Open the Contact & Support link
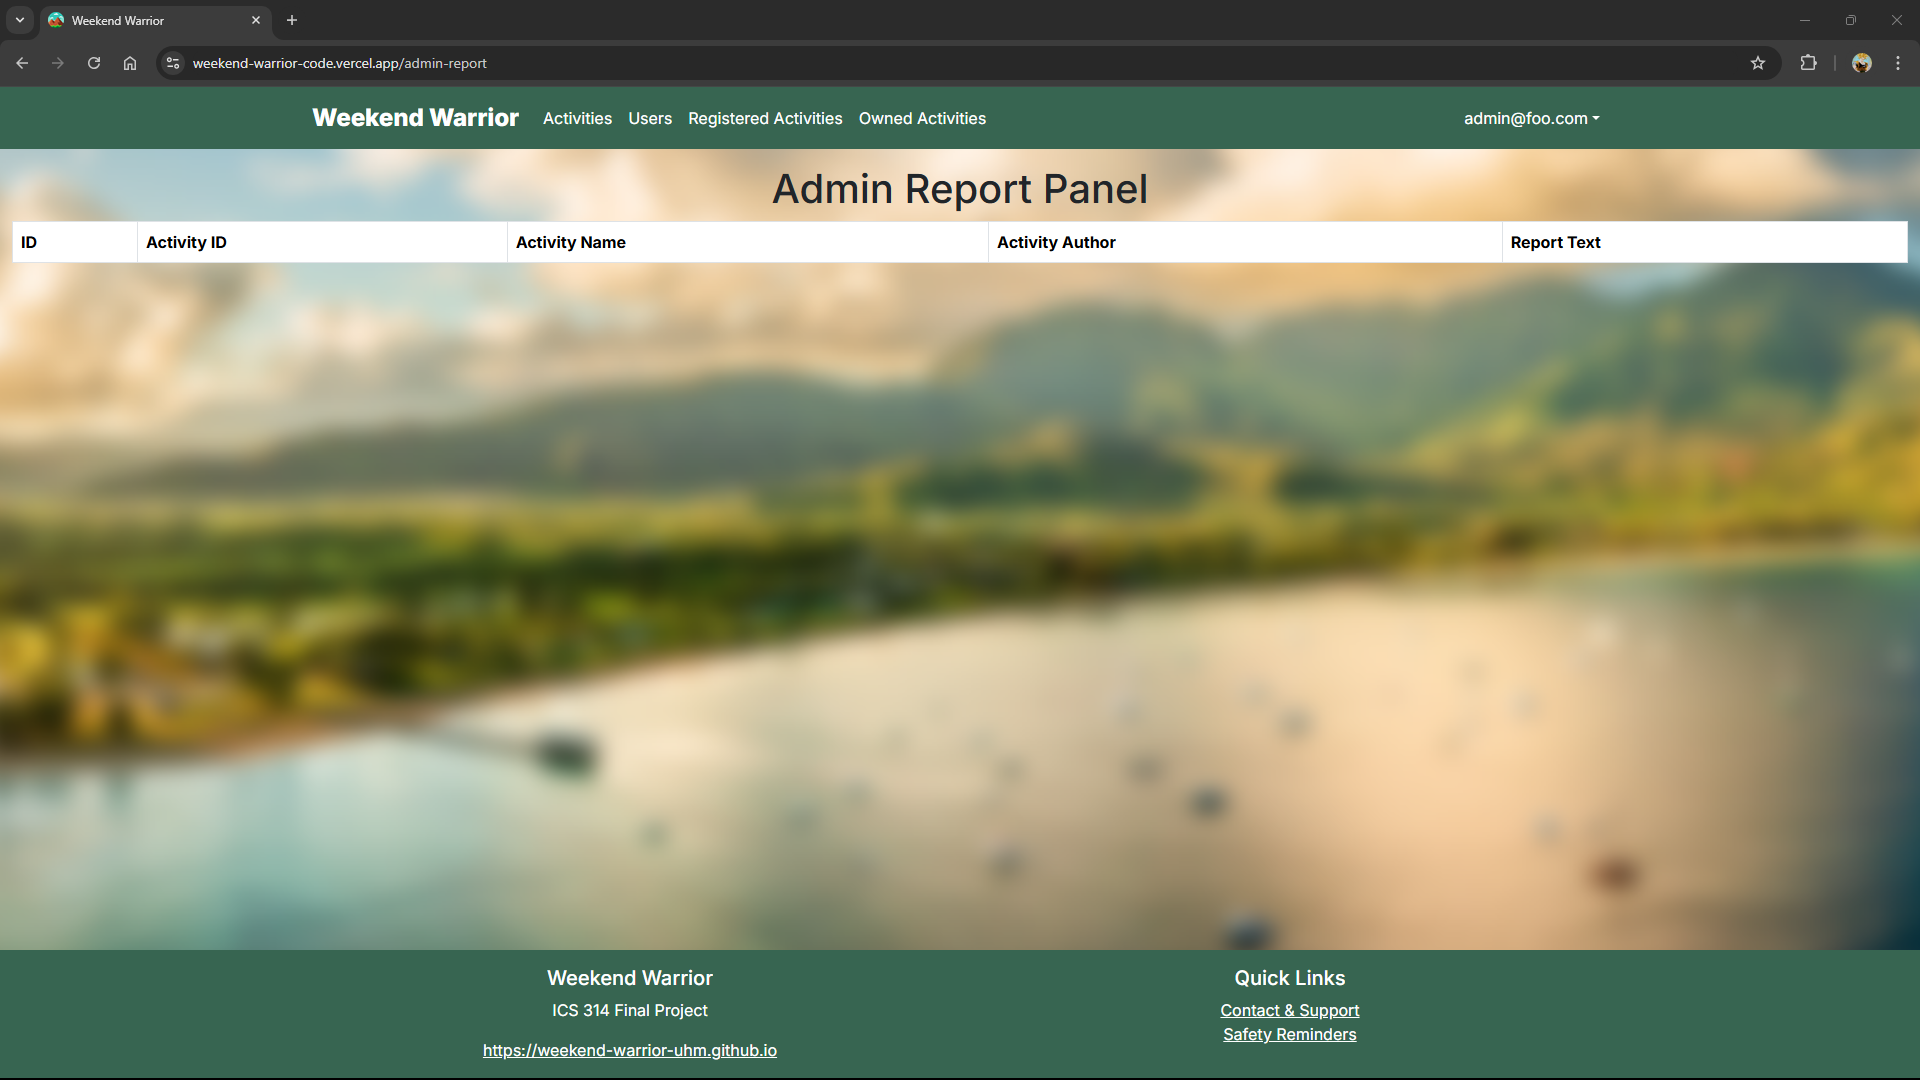The width and height of the screenshot is (1920, 1080). point(1289,1010)
